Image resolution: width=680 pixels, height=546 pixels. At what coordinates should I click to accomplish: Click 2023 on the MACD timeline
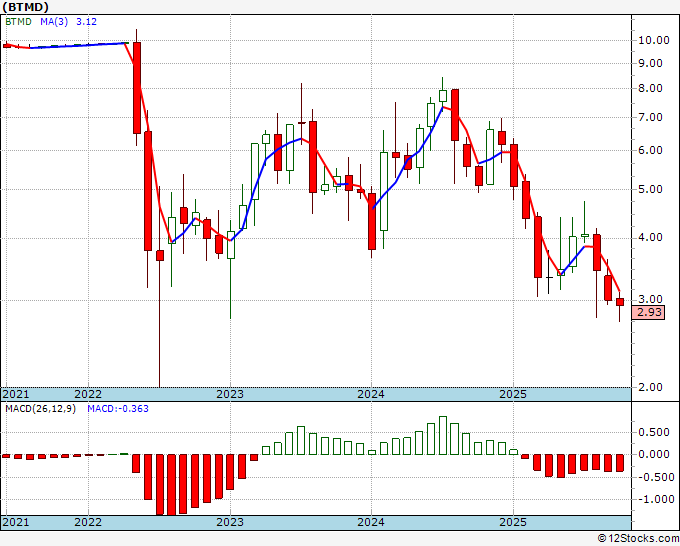pos(230,522)
